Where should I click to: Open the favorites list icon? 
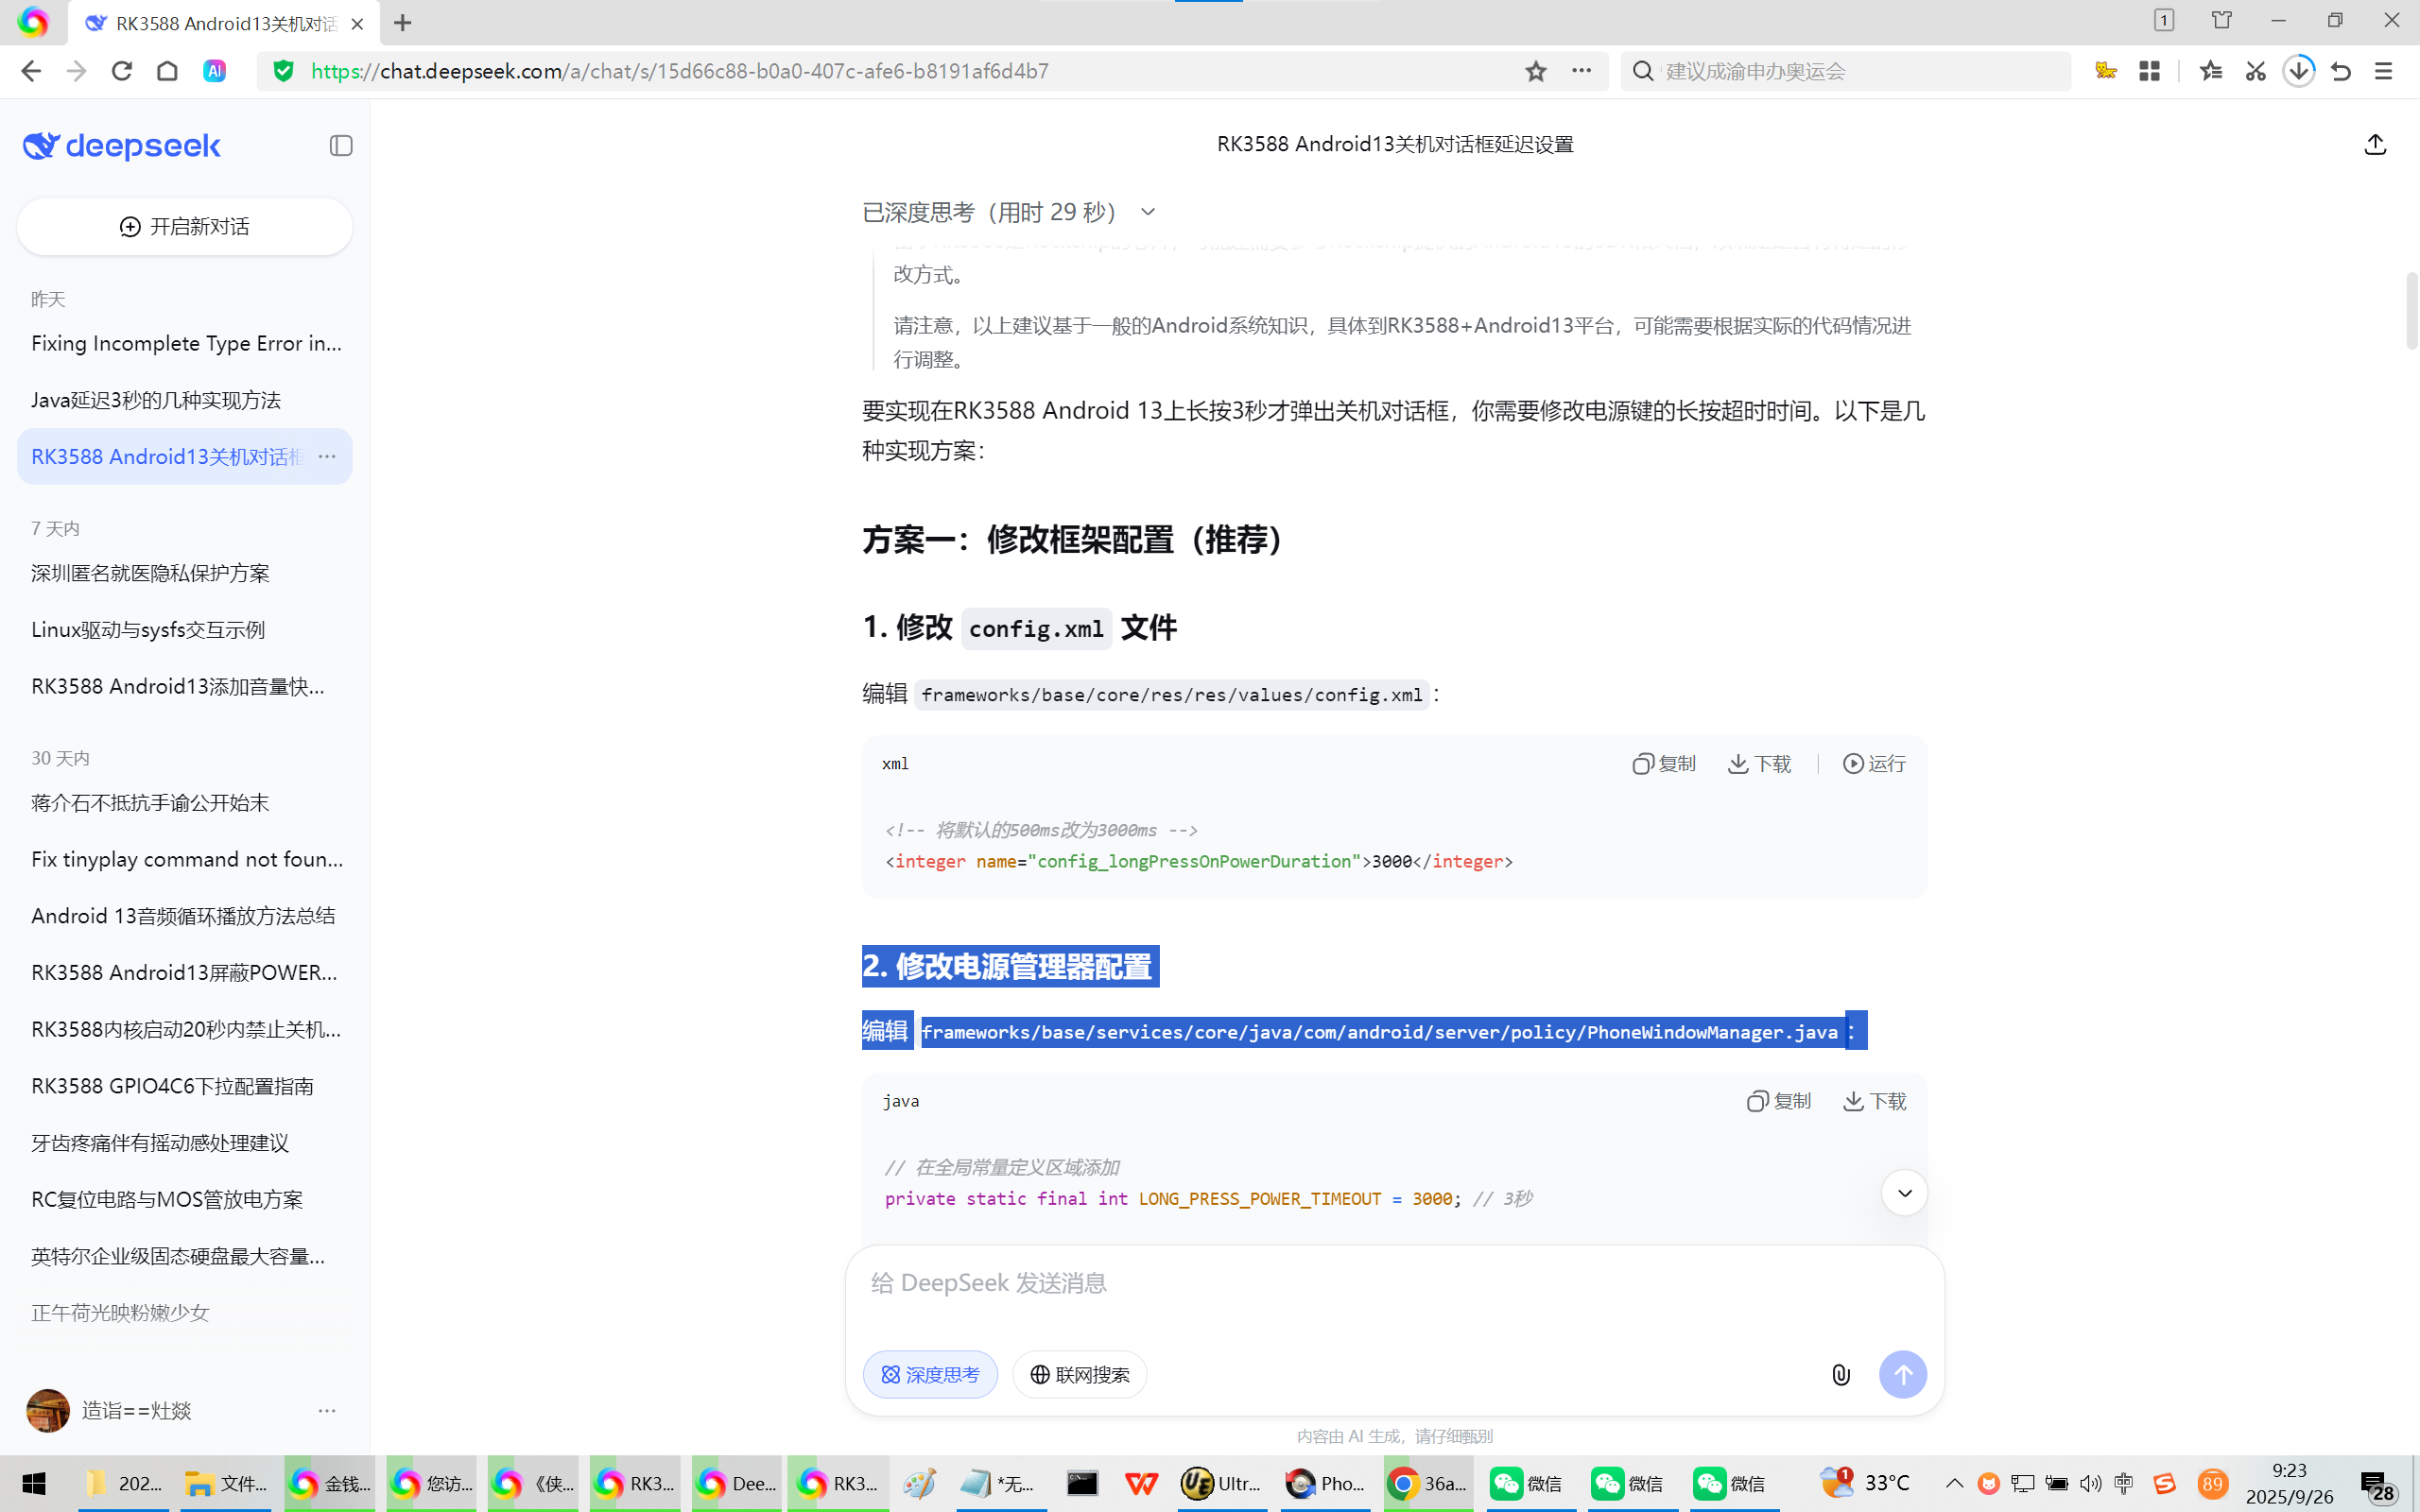2211,71
